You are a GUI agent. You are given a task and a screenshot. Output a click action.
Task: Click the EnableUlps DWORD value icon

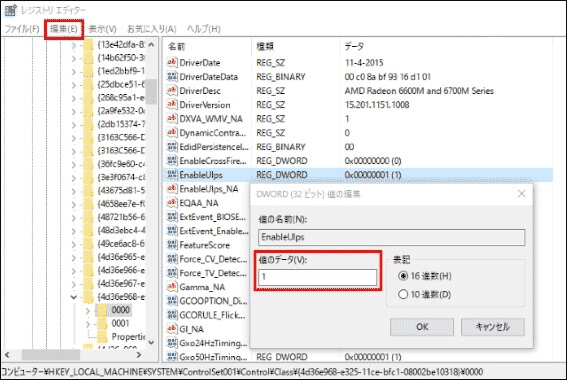[x=172, y=175]
